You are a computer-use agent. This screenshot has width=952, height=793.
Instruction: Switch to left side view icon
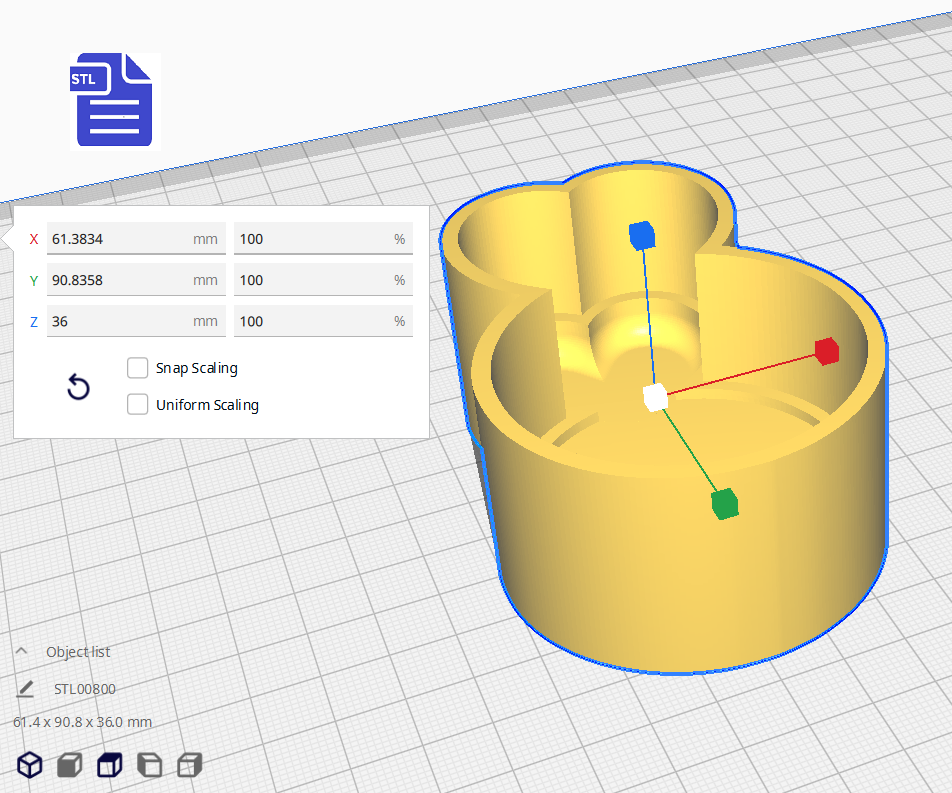tap(148, 766)
